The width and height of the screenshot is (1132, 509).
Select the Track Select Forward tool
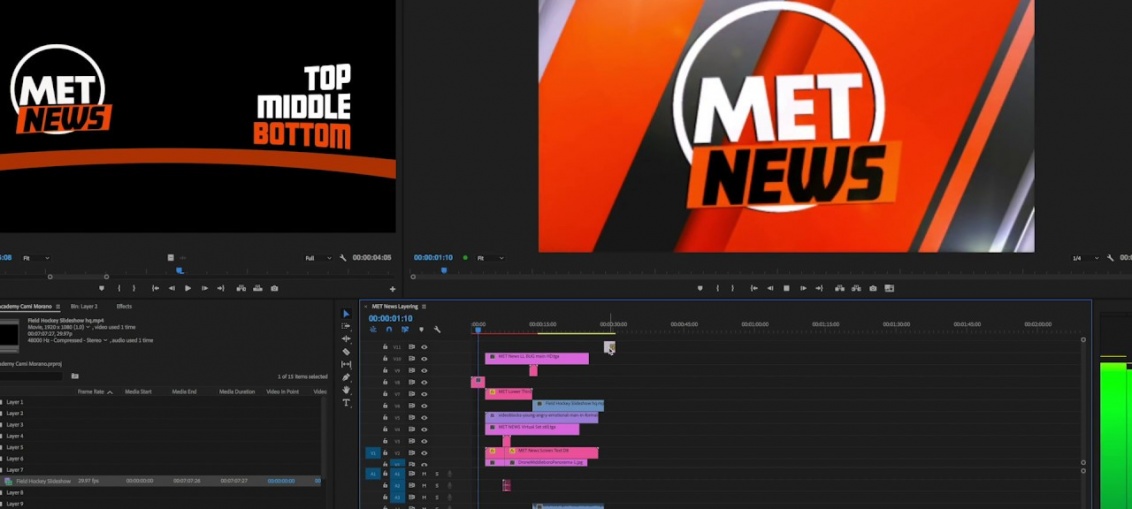pos(346,326)
